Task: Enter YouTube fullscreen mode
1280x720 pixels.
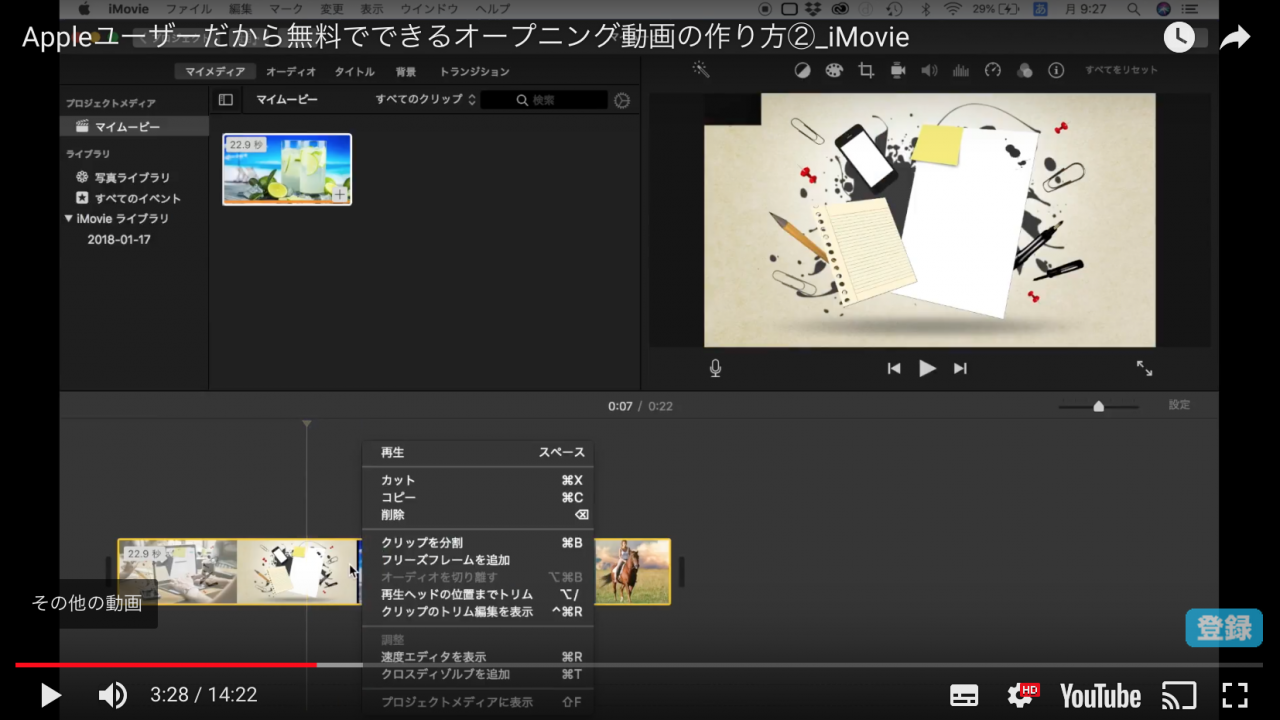Action: pyautogui.click(x=1235, y=695)
